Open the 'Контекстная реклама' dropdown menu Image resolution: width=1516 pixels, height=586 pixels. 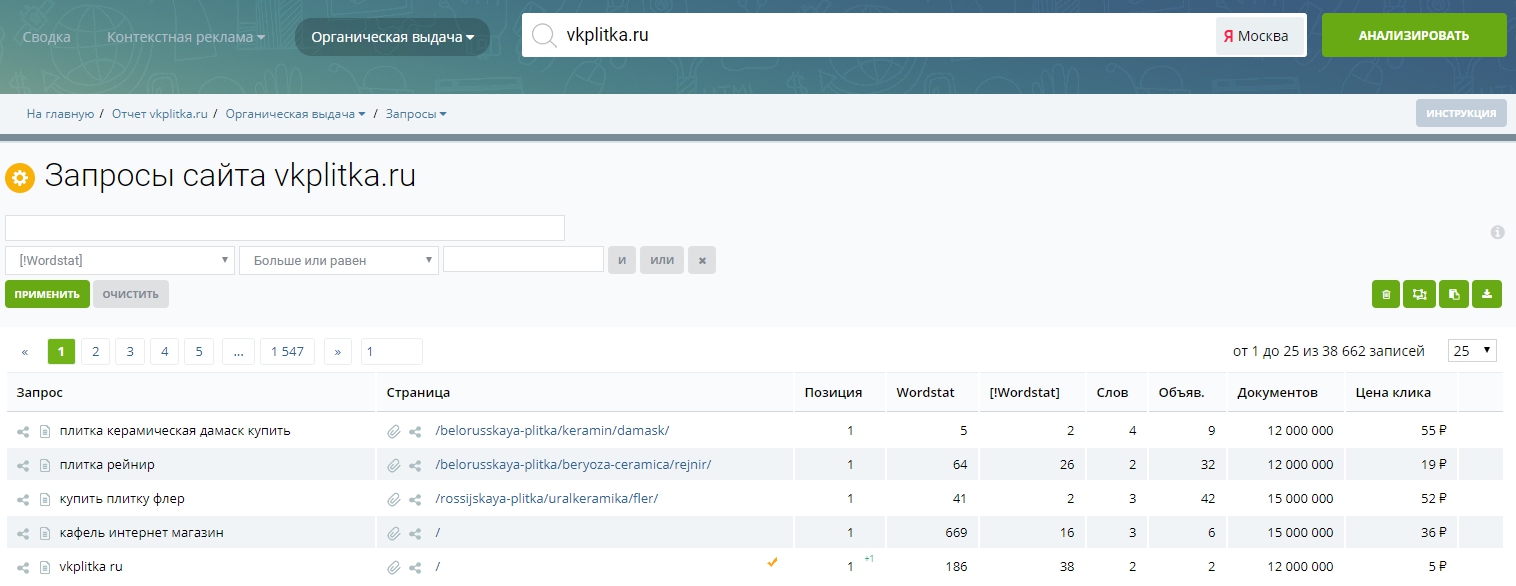click(x=186, y=37)
